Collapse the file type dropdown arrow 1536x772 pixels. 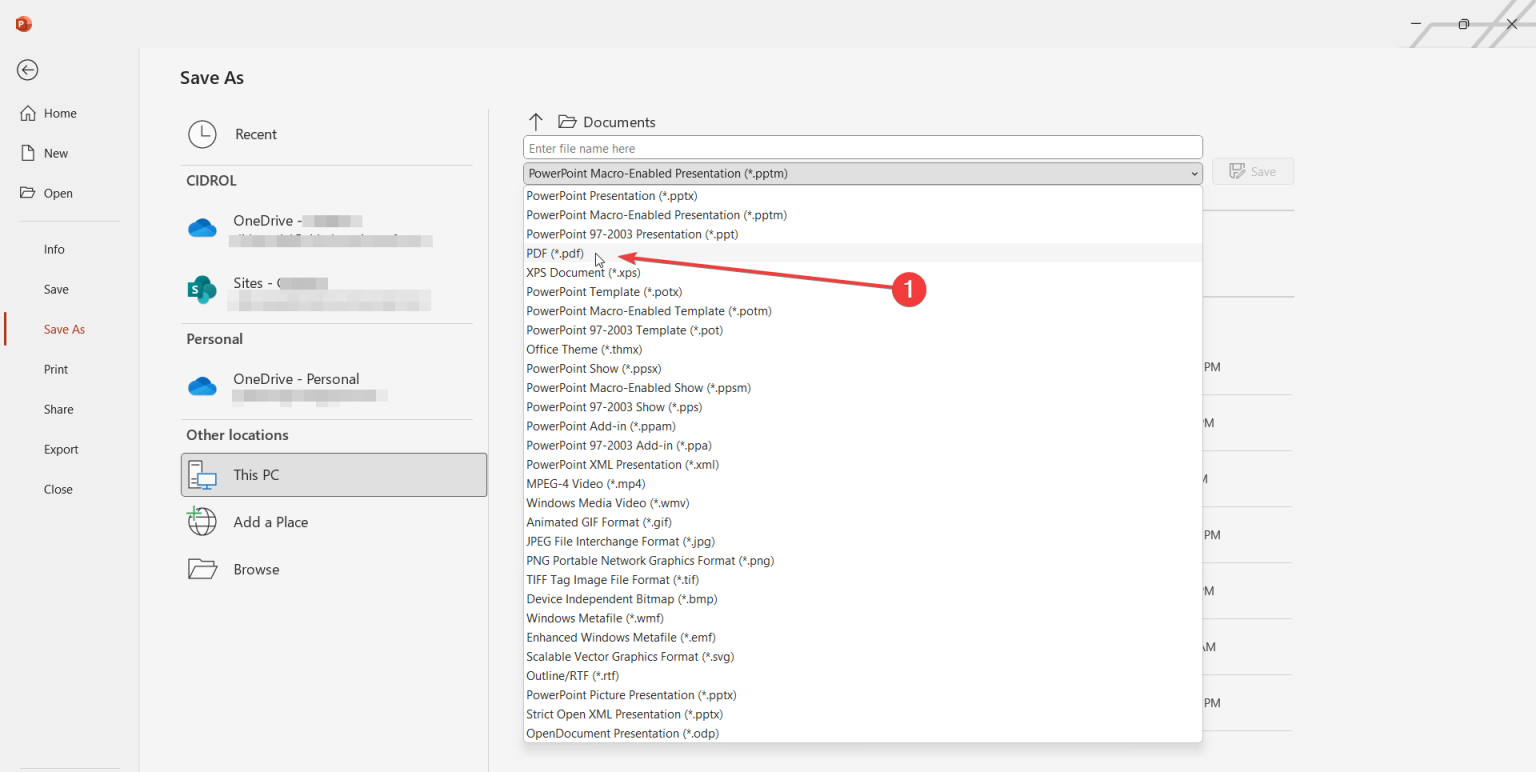click(x=1194, y=174)
